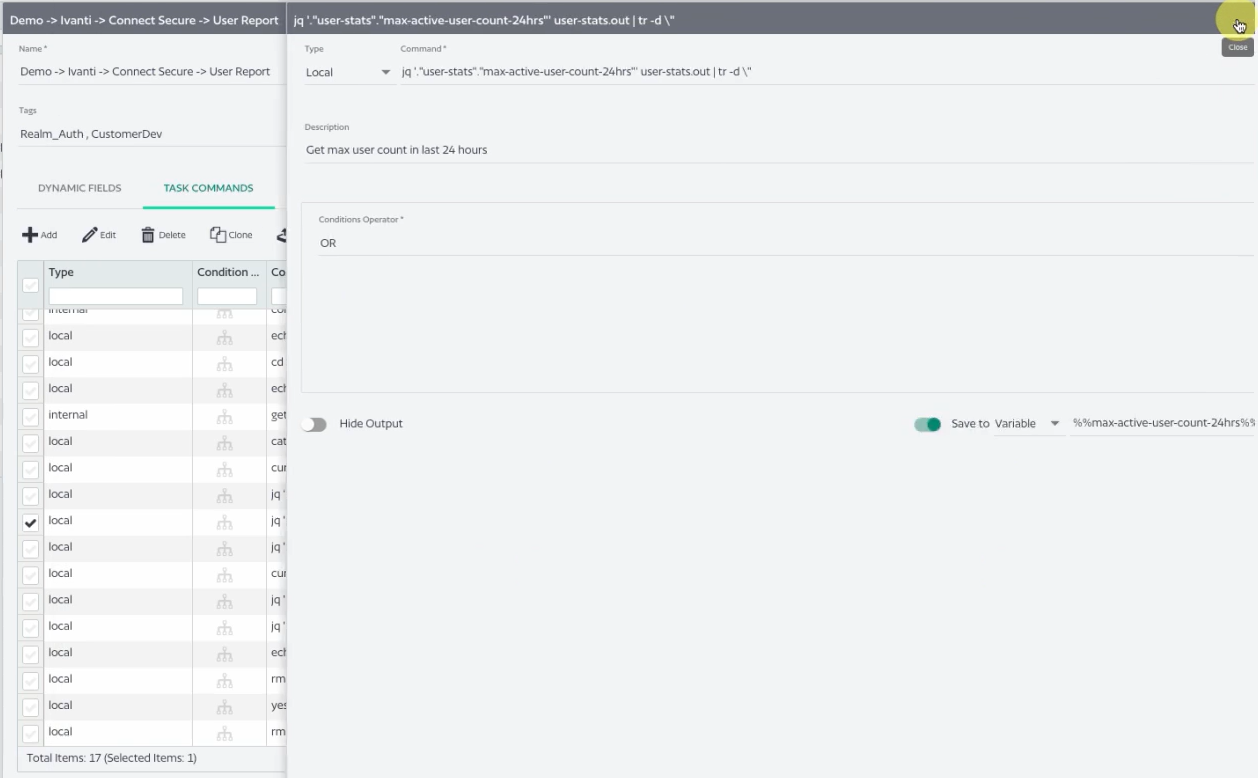This screenshot has height=778, width=1258.
Task: Click the task Name field
Action: pos(150,72)
